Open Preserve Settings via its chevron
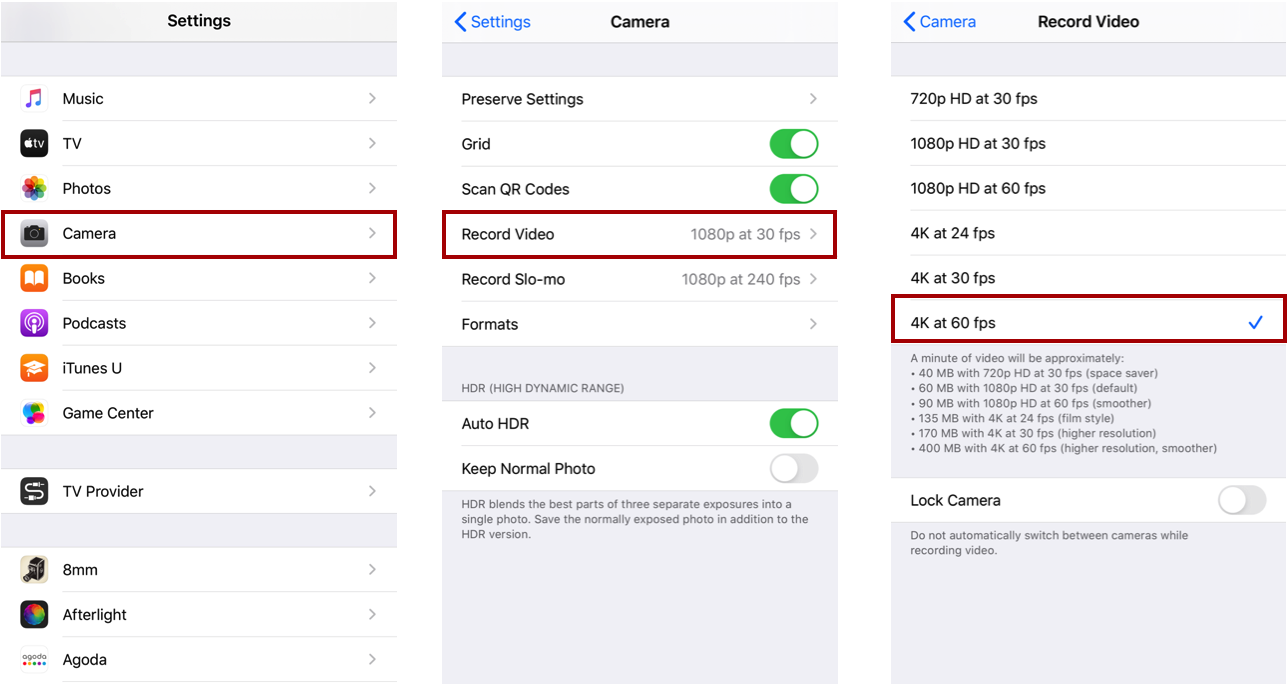Viewport: 1288px width, 686px height. pyautogui.click(x=813, y=99)
